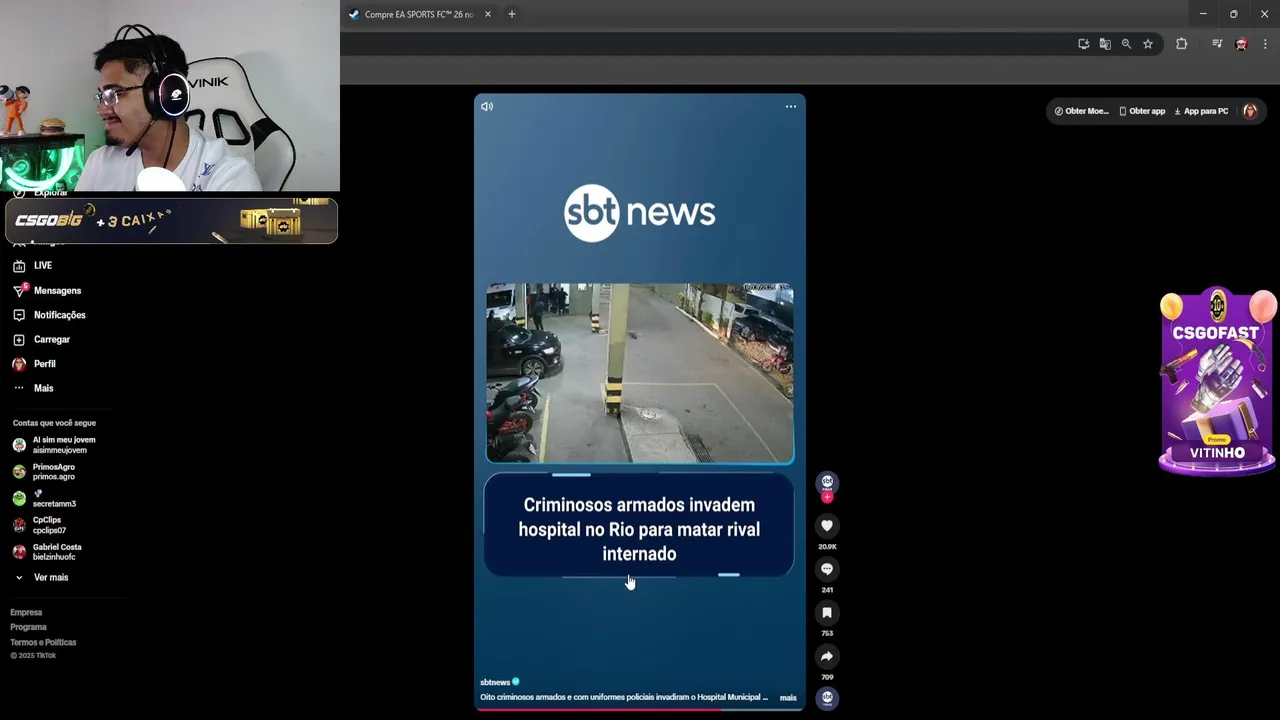Open the TikTok profile avatar top right
1280x720 pixels.
[x=1250, y=111]
